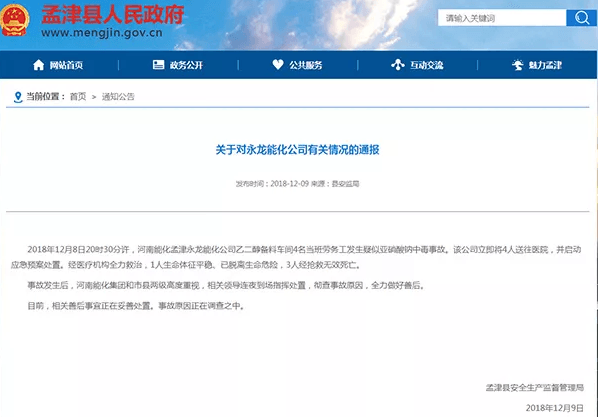Click the 孟津县人民政府 site title
Image resolution: width=599 pixels, height=419 pixels.
tap(113, 15)
